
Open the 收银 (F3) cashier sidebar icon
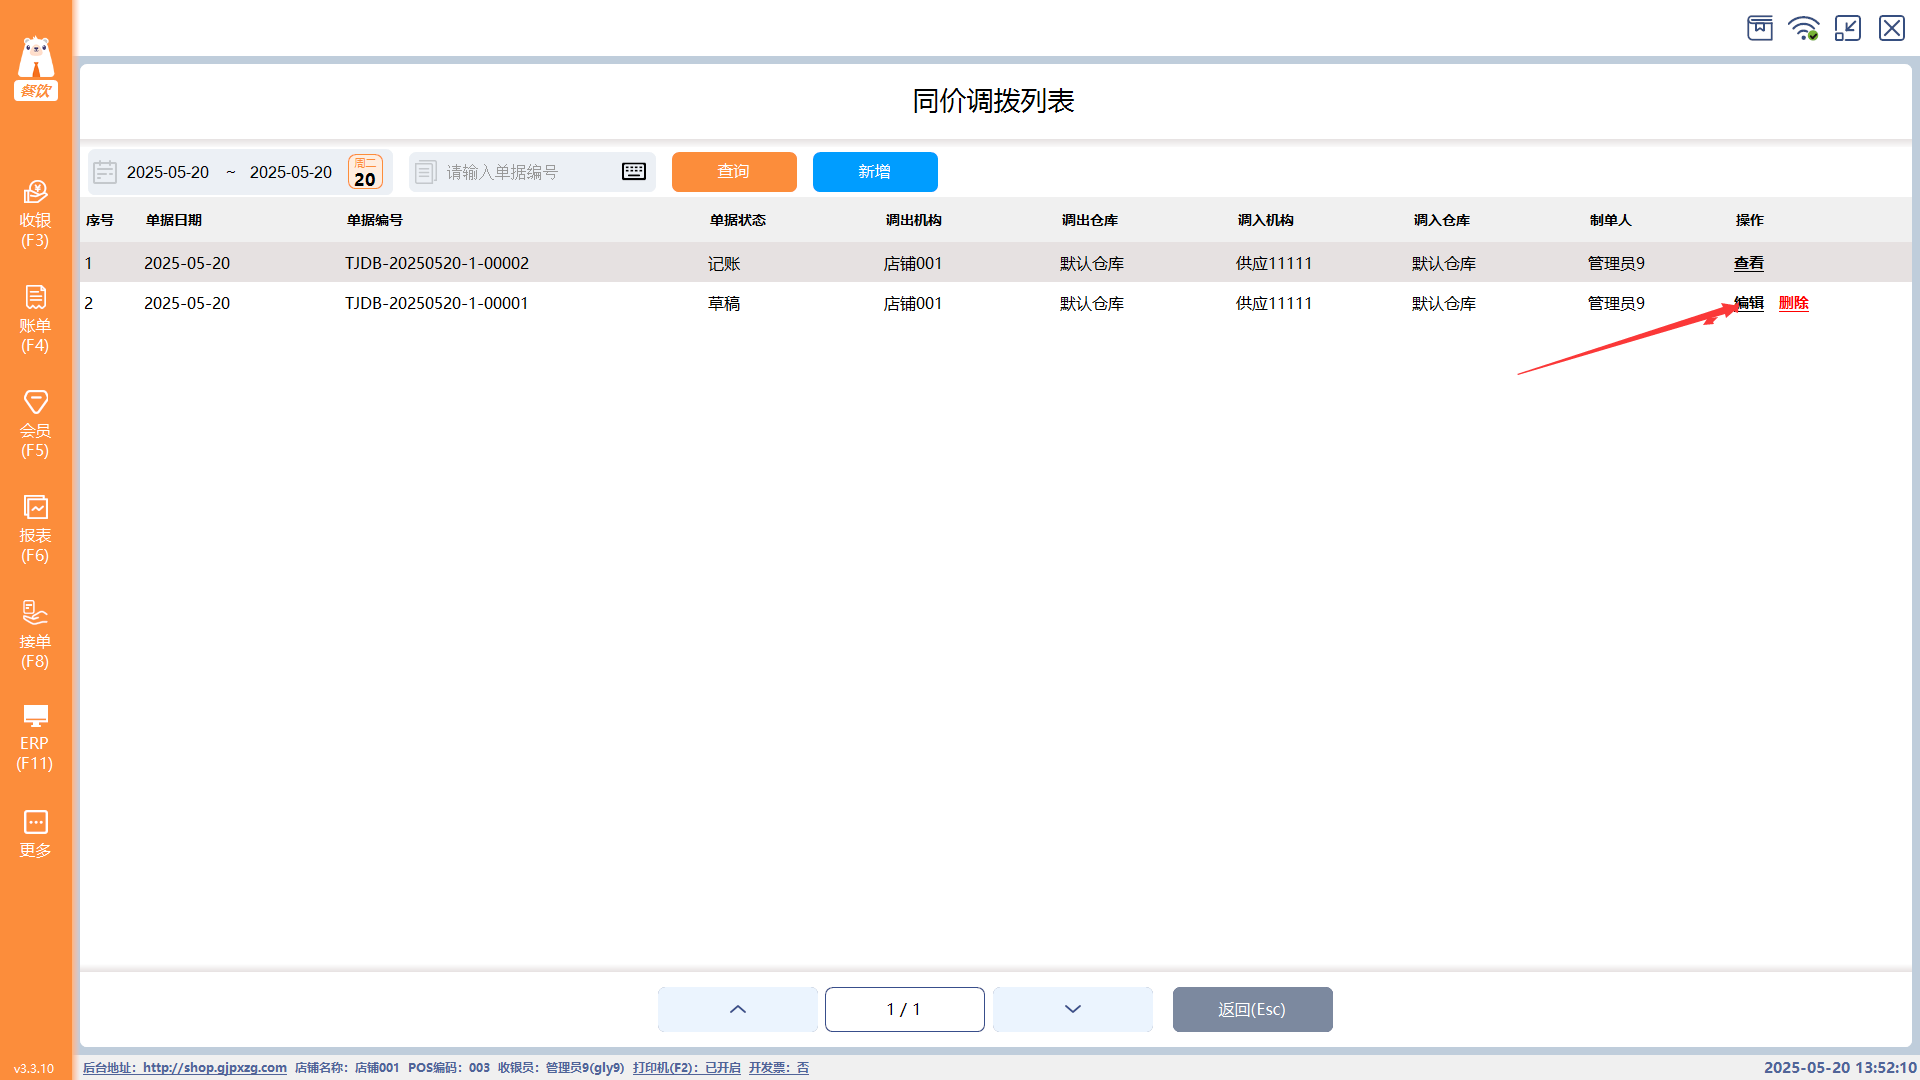coord(35,213)
